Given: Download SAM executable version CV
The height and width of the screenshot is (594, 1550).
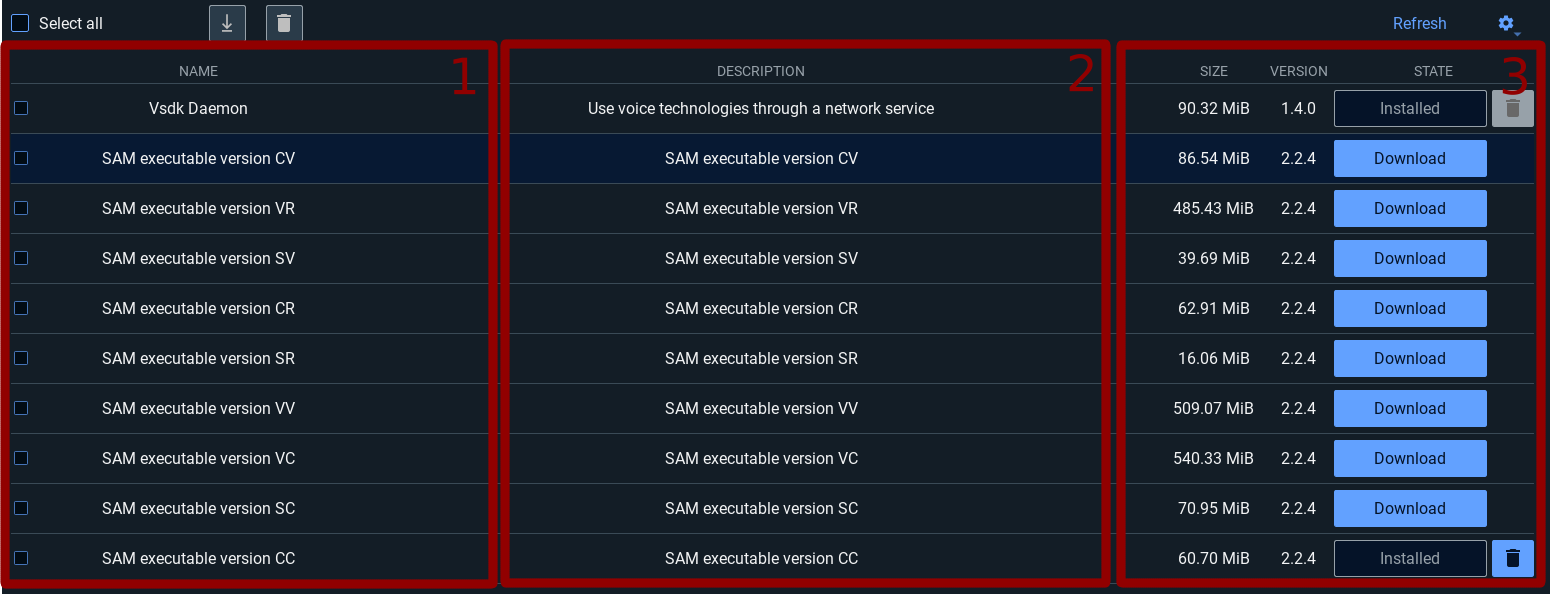Looking at the screenshot, I should [x=1409, y=159].
